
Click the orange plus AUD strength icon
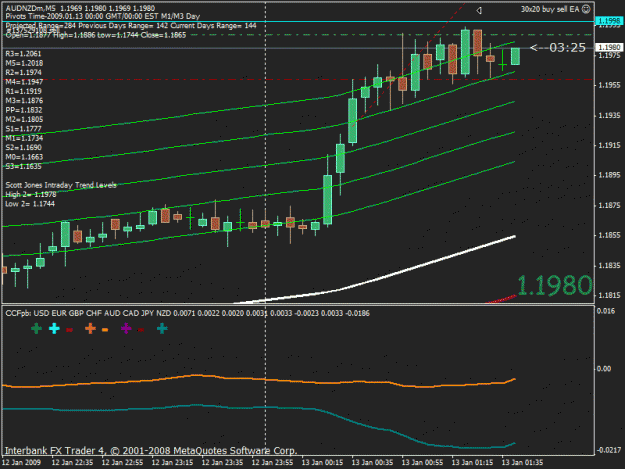pyautogui.click(x=90, y=329)
